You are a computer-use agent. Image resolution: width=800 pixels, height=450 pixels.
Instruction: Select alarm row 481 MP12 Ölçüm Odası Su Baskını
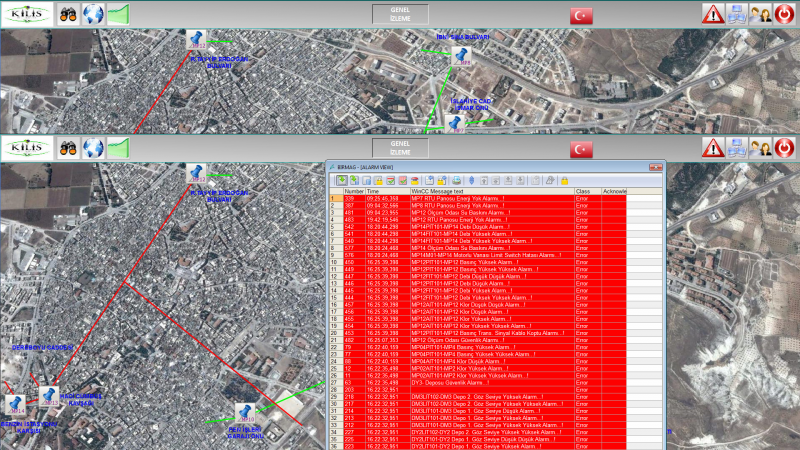478,213
